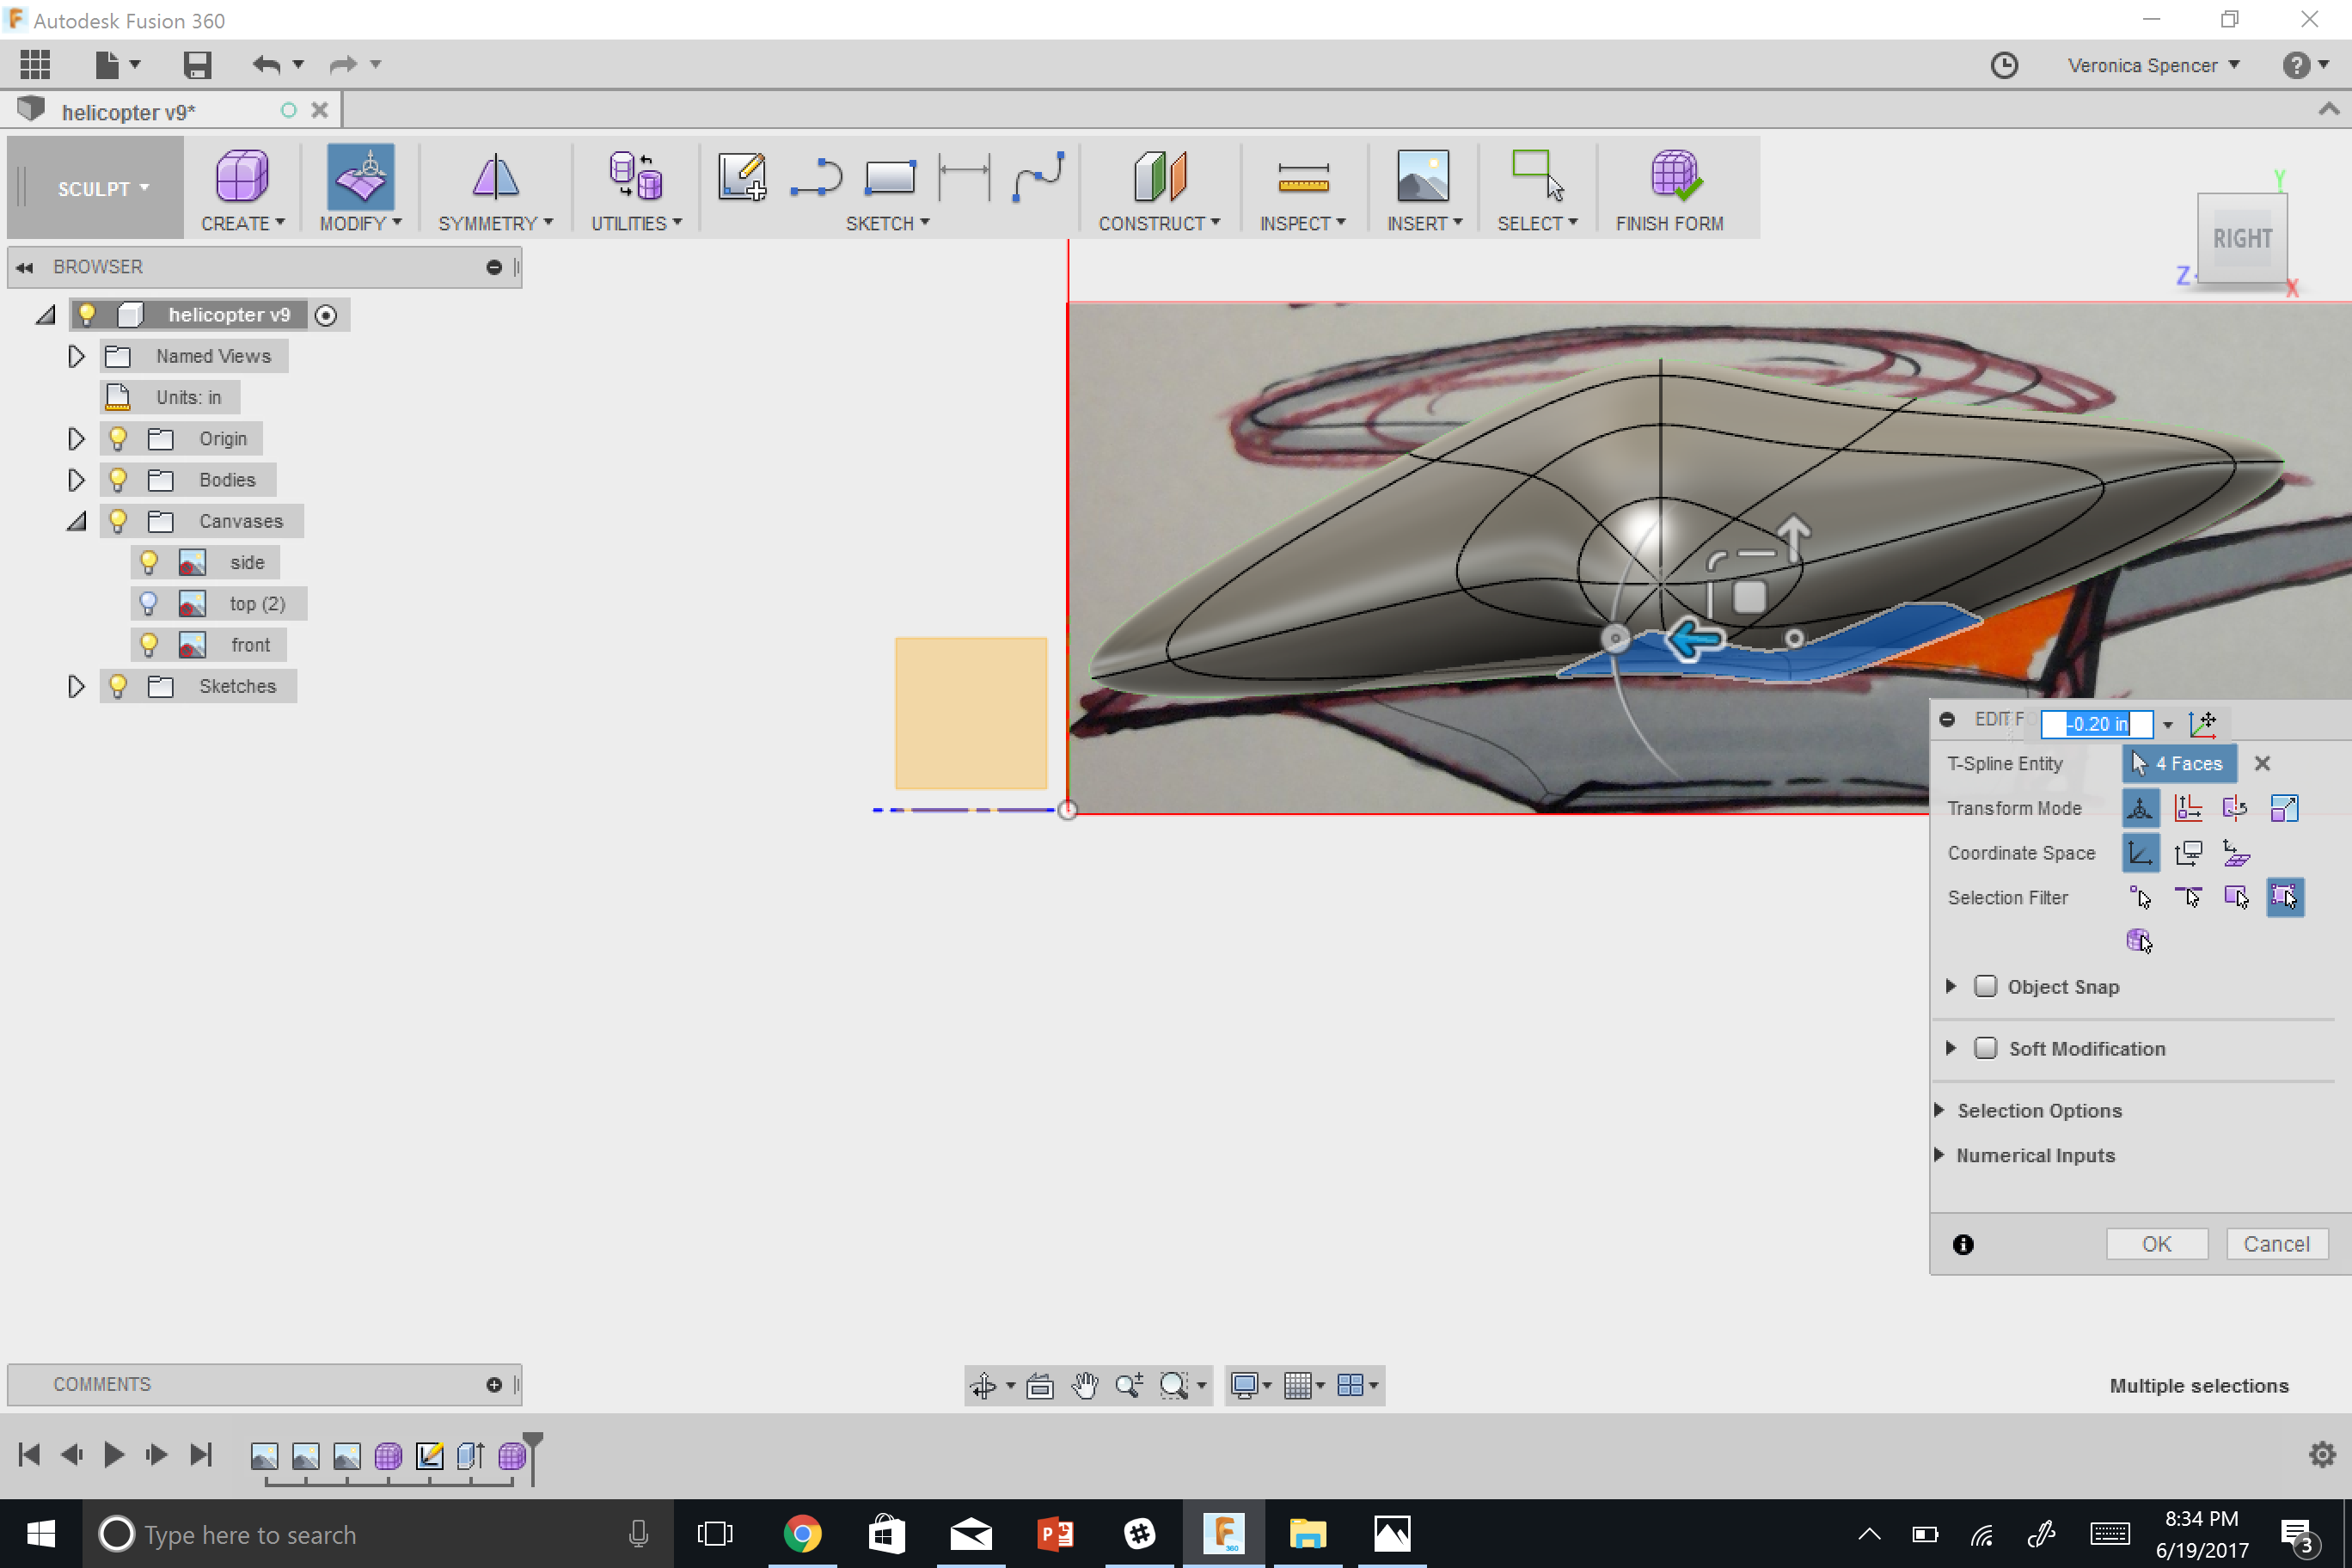Set selection filter to Vertex
2352x1568 pixels.
pyautogui.click(x=2140, y=898)
